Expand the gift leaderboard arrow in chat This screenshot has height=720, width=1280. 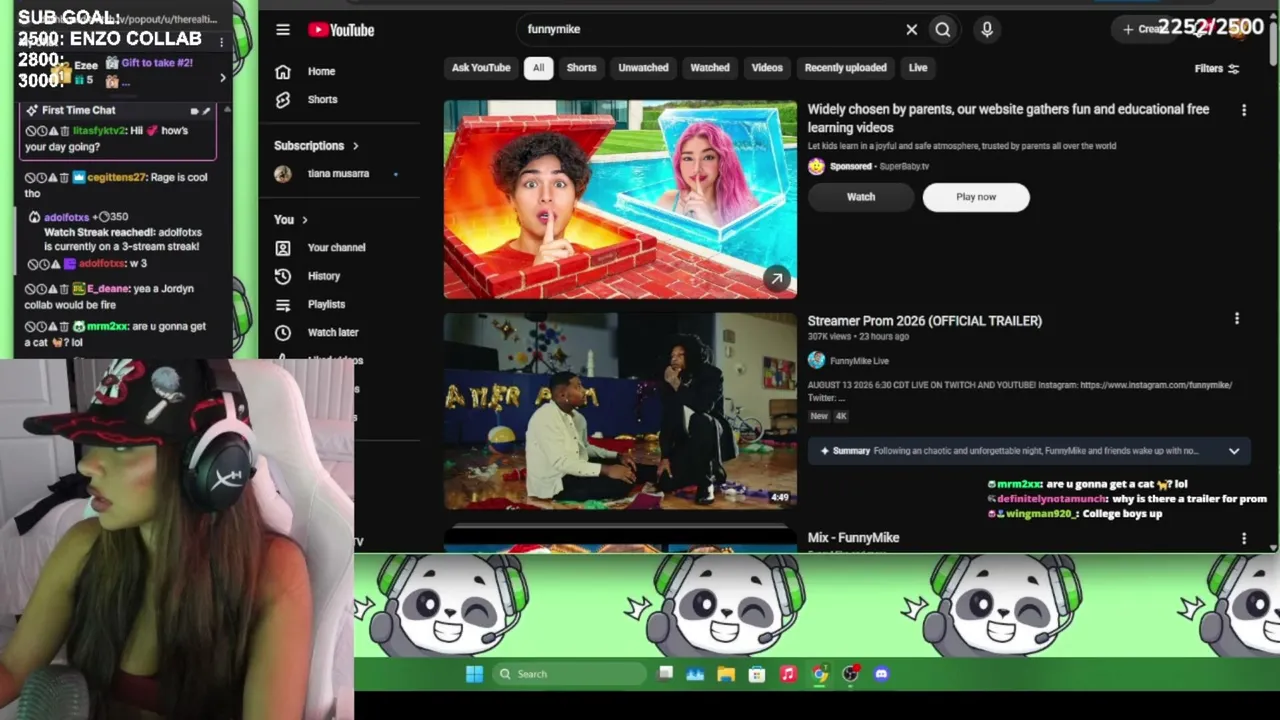[x=223, y=77]
